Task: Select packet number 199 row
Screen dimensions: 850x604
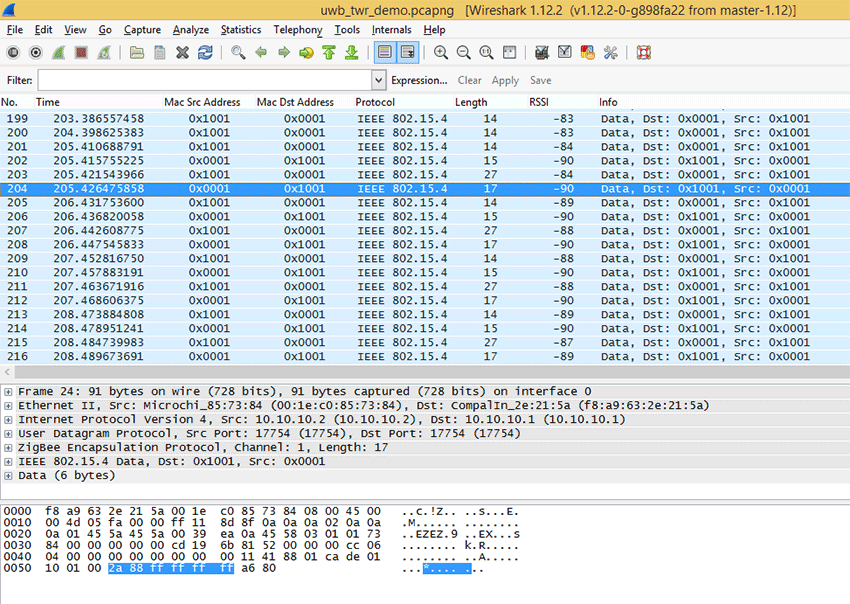Action: tap(425, 119)
